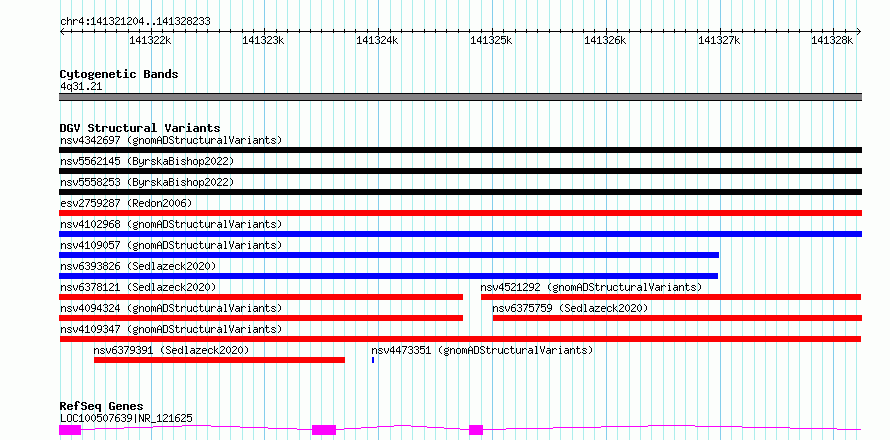Click the chr4:141321204..141328233 coordinates text
This screenshot has height=440, width=890.
click(x=135, y=22)
